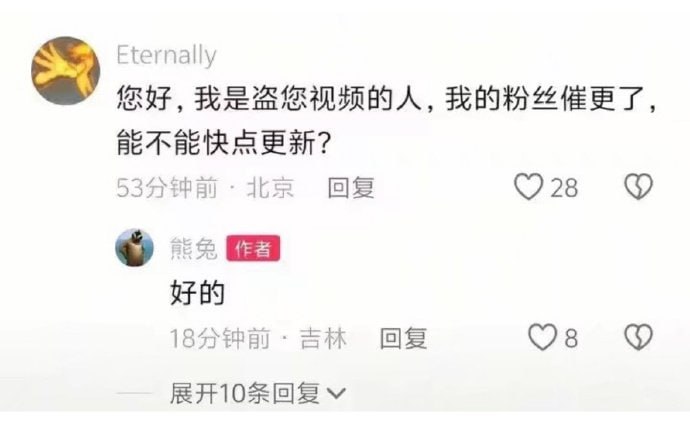
Task: Reply to Eternally's comment via 回复
Action: (x=351, y=188)
